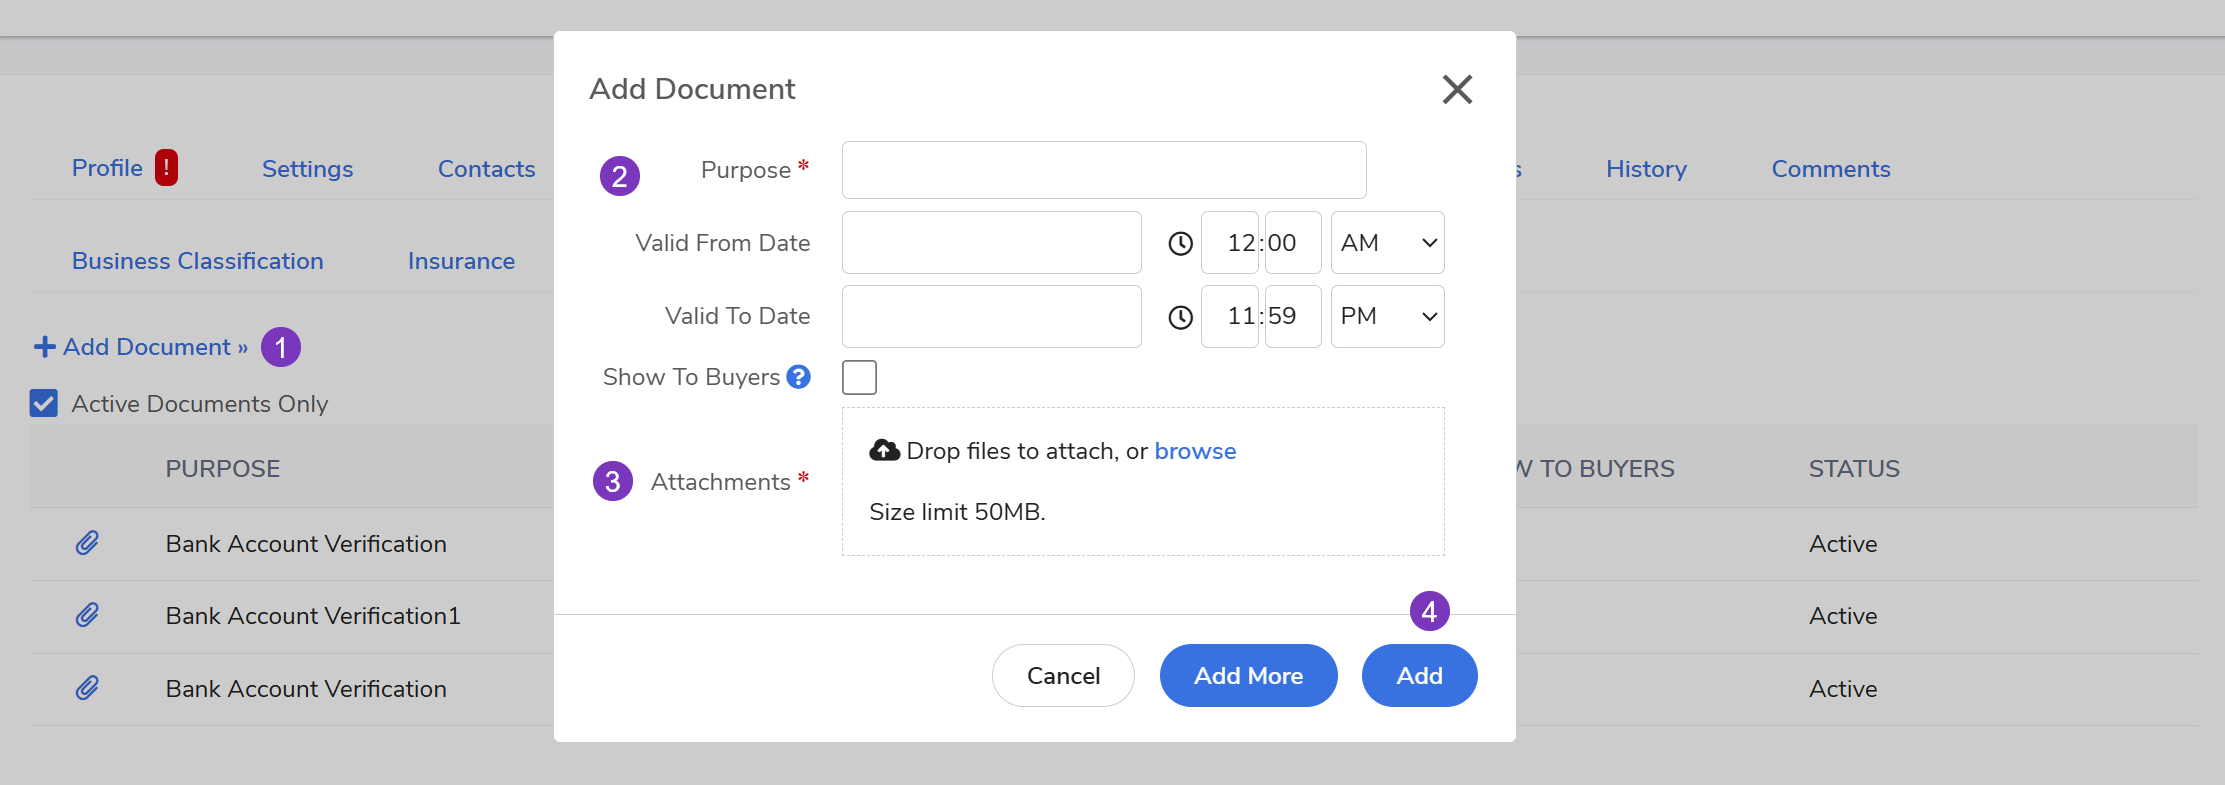The height and width of the screenshot is (785, 2225).
Task: Click the Add More button
Action: click(x=1248, y=676)
